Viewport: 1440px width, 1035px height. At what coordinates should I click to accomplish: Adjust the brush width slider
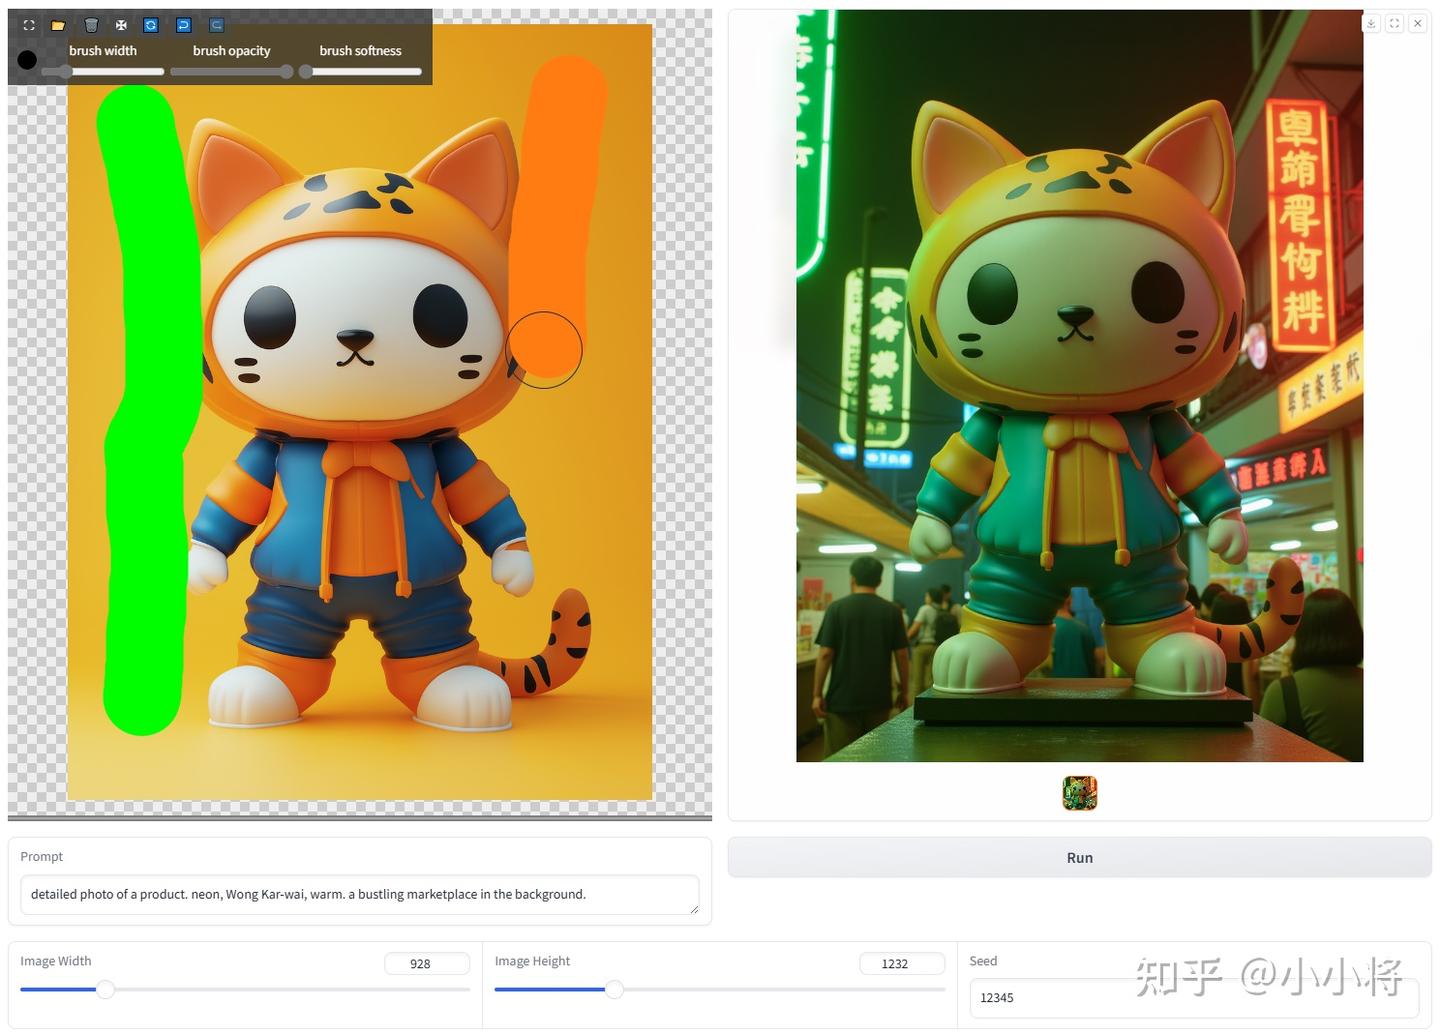click(103, 72)
